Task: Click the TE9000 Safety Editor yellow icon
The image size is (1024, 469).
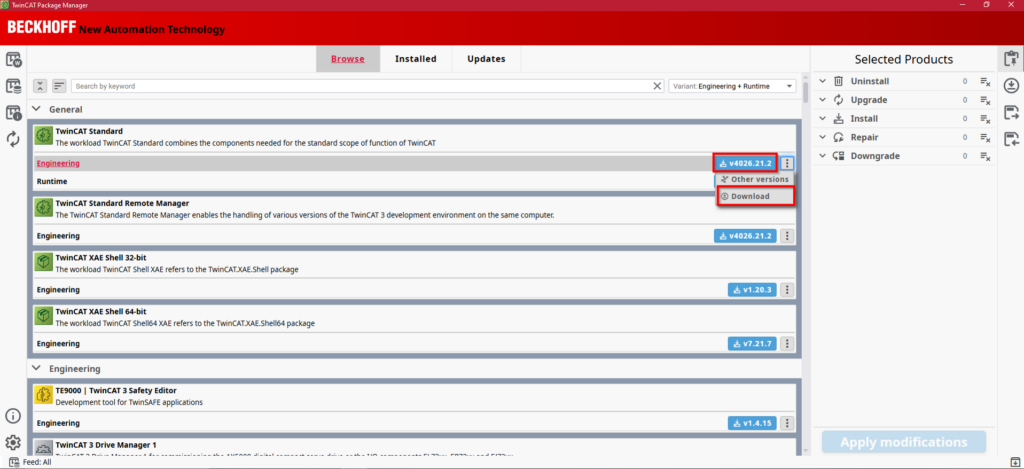Action: 44,395
